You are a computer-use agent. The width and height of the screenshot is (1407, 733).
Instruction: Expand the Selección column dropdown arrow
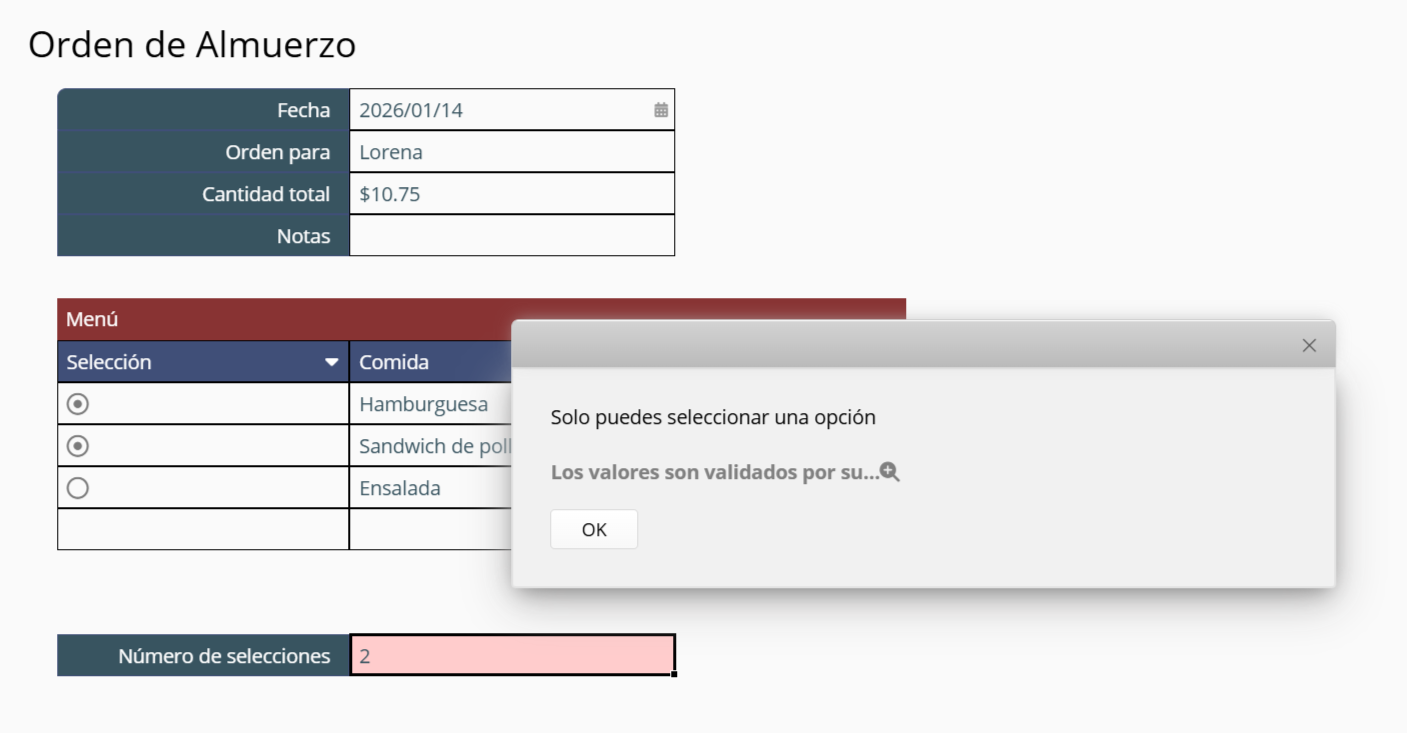pos(332,362)
